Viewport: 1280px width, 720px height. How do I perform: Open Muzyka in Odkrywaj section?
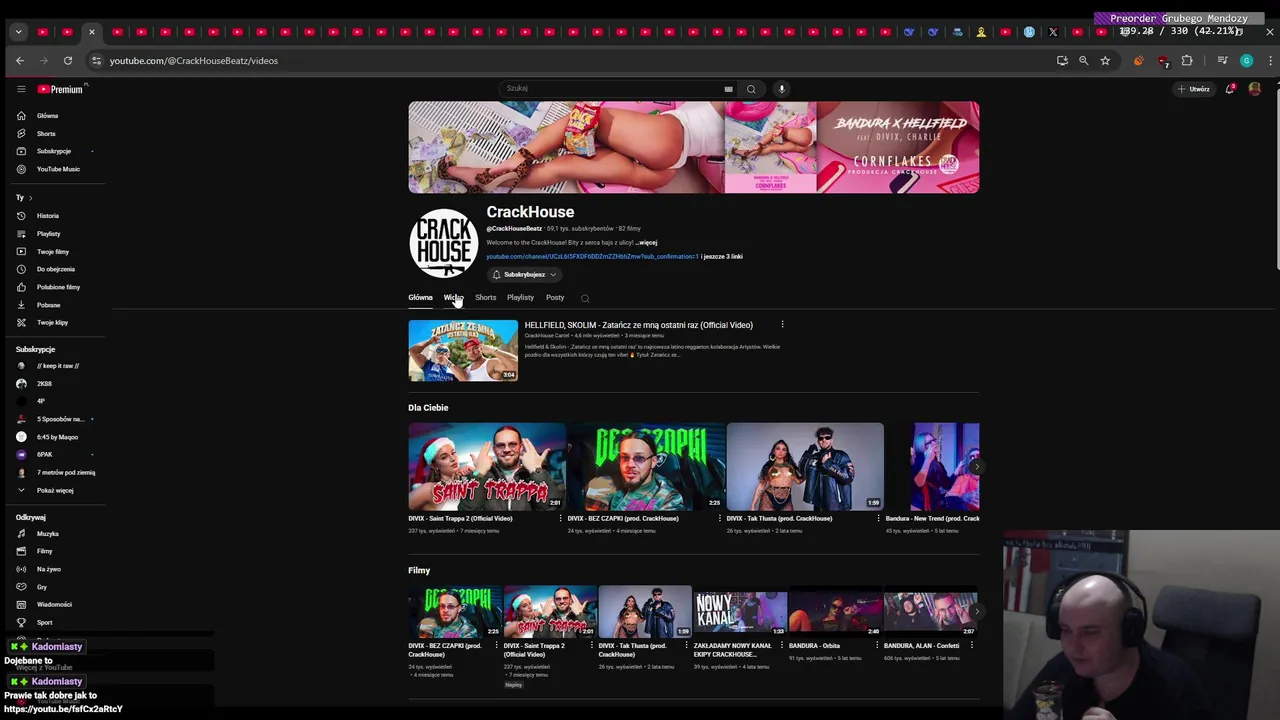click(x=48, y=534)
